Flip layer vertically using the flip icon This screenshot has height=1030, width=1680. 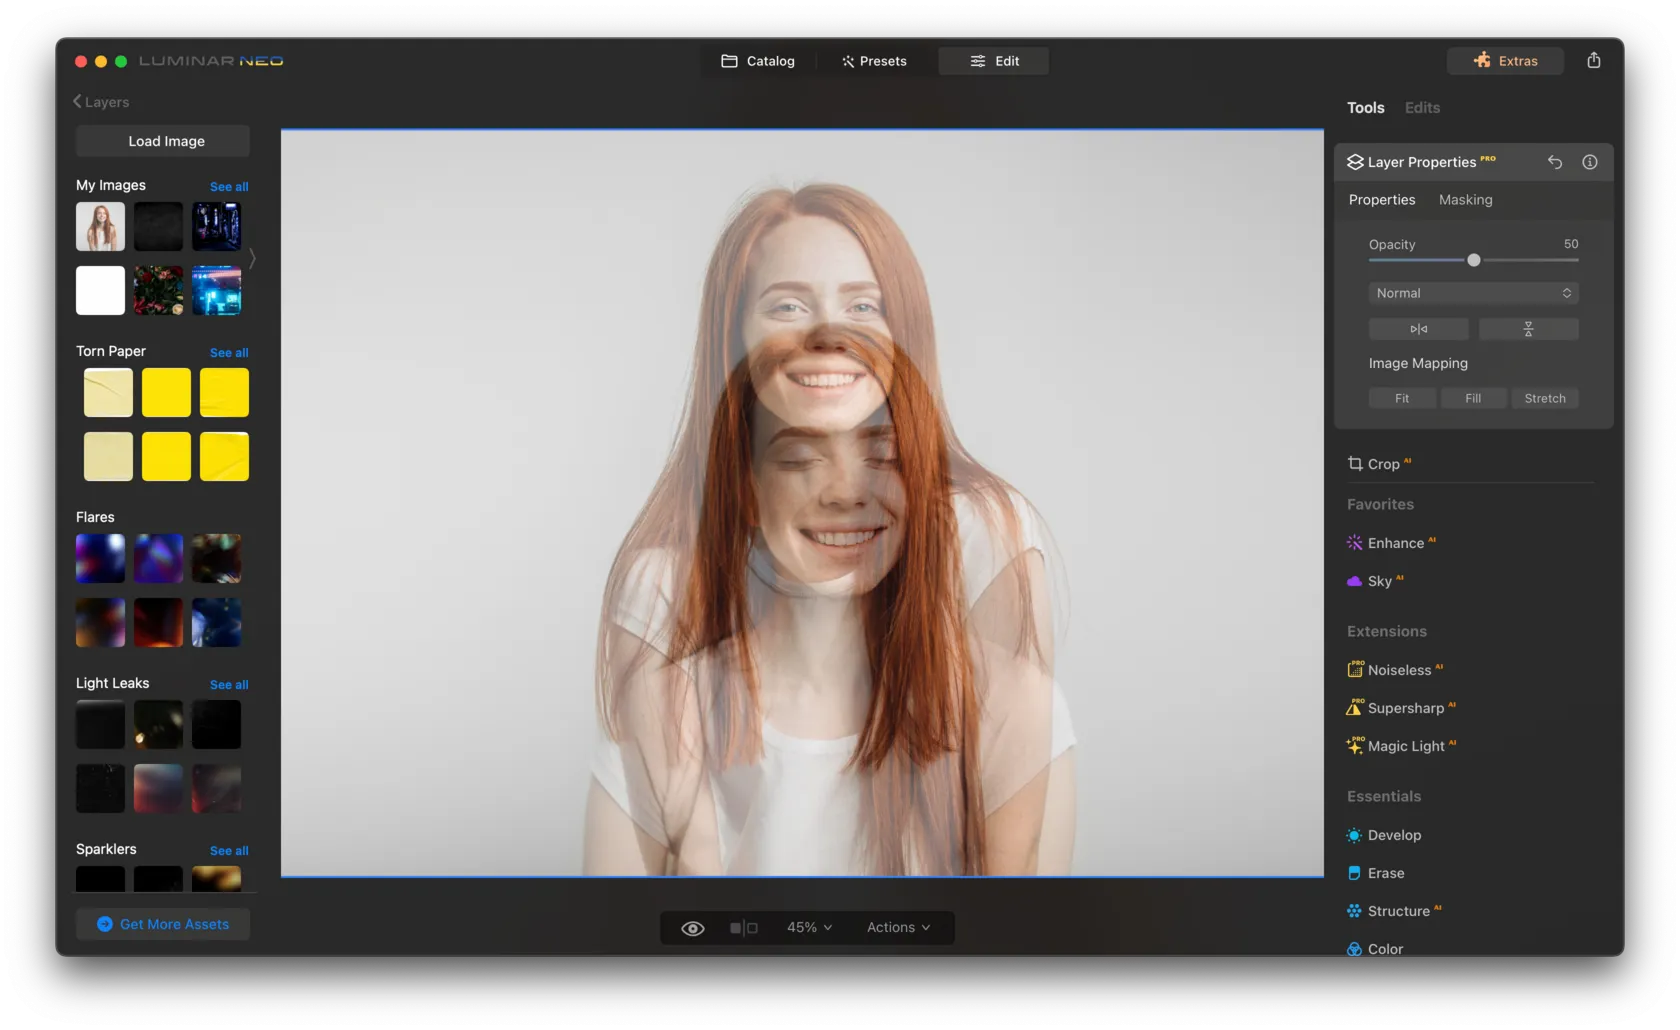(x=1527, y=329)
